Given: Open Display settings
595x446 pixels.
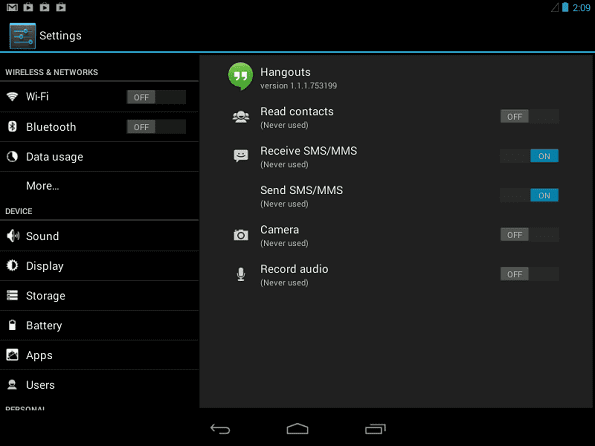Looking at the screenshot, I should point(99,266).
